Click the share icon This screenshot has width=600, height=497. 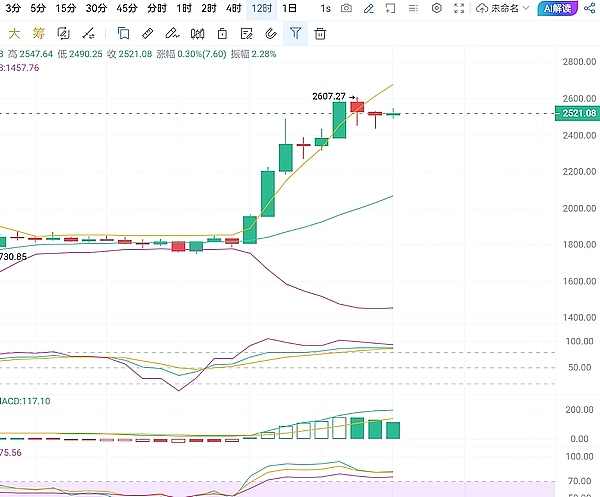588,8
